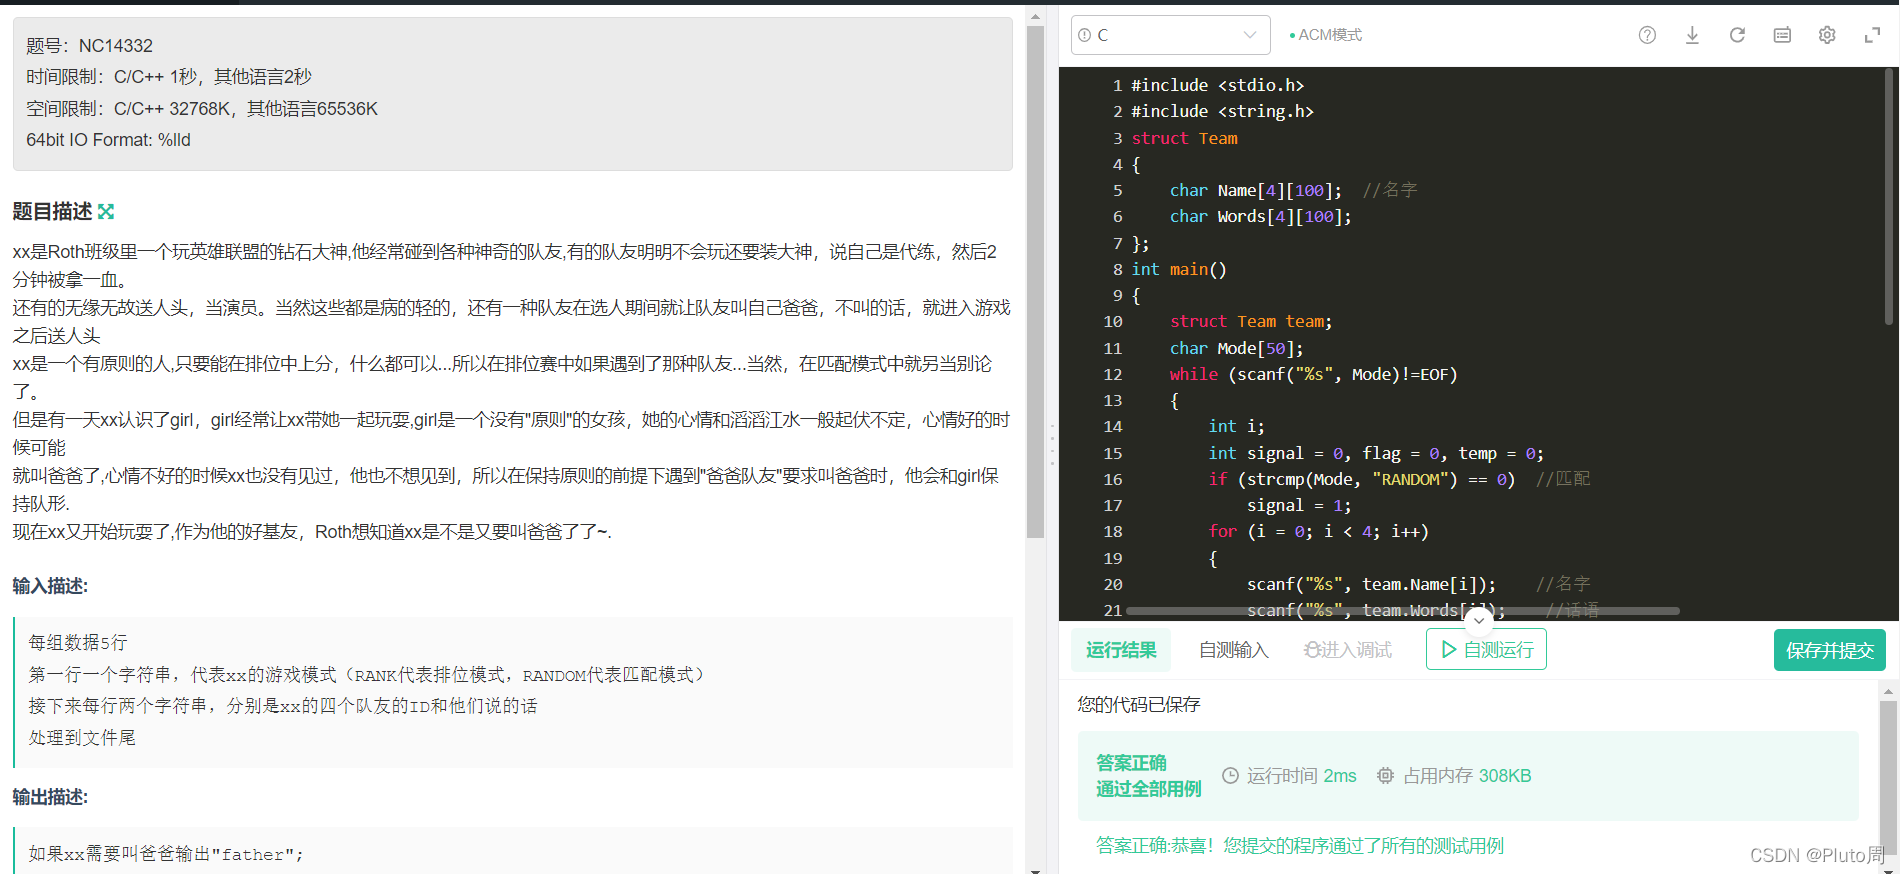Screen dimensions: 1900x874
Task: Click the while scanf Mode code line
Action: (1313, 374)
